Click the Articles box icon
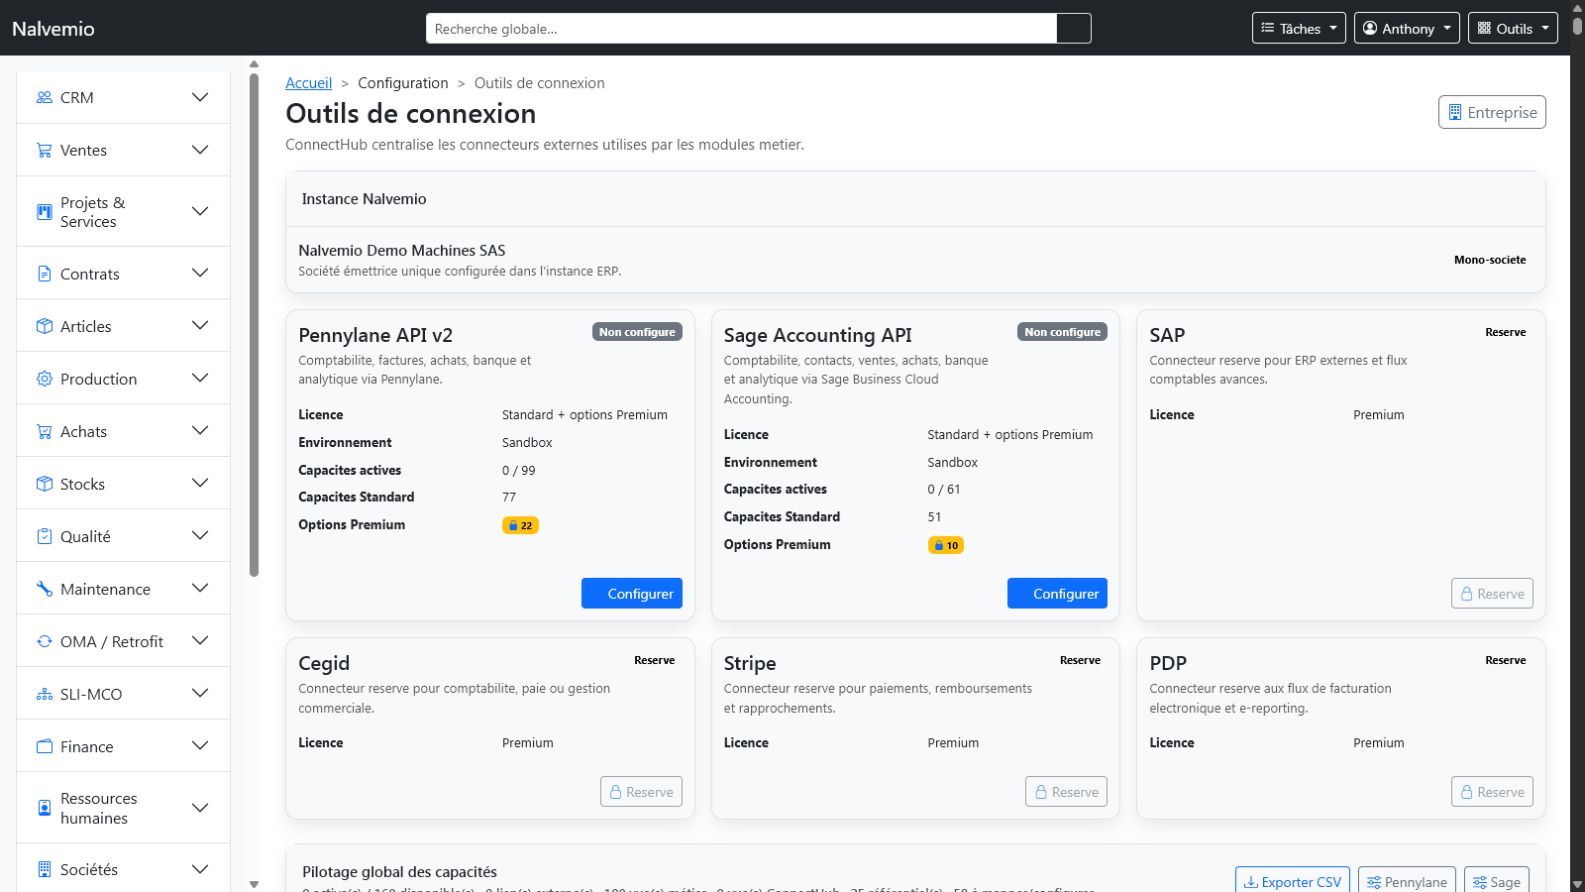Image resolution: width=1585 pixels, height=892 pixels. (44, 326)
